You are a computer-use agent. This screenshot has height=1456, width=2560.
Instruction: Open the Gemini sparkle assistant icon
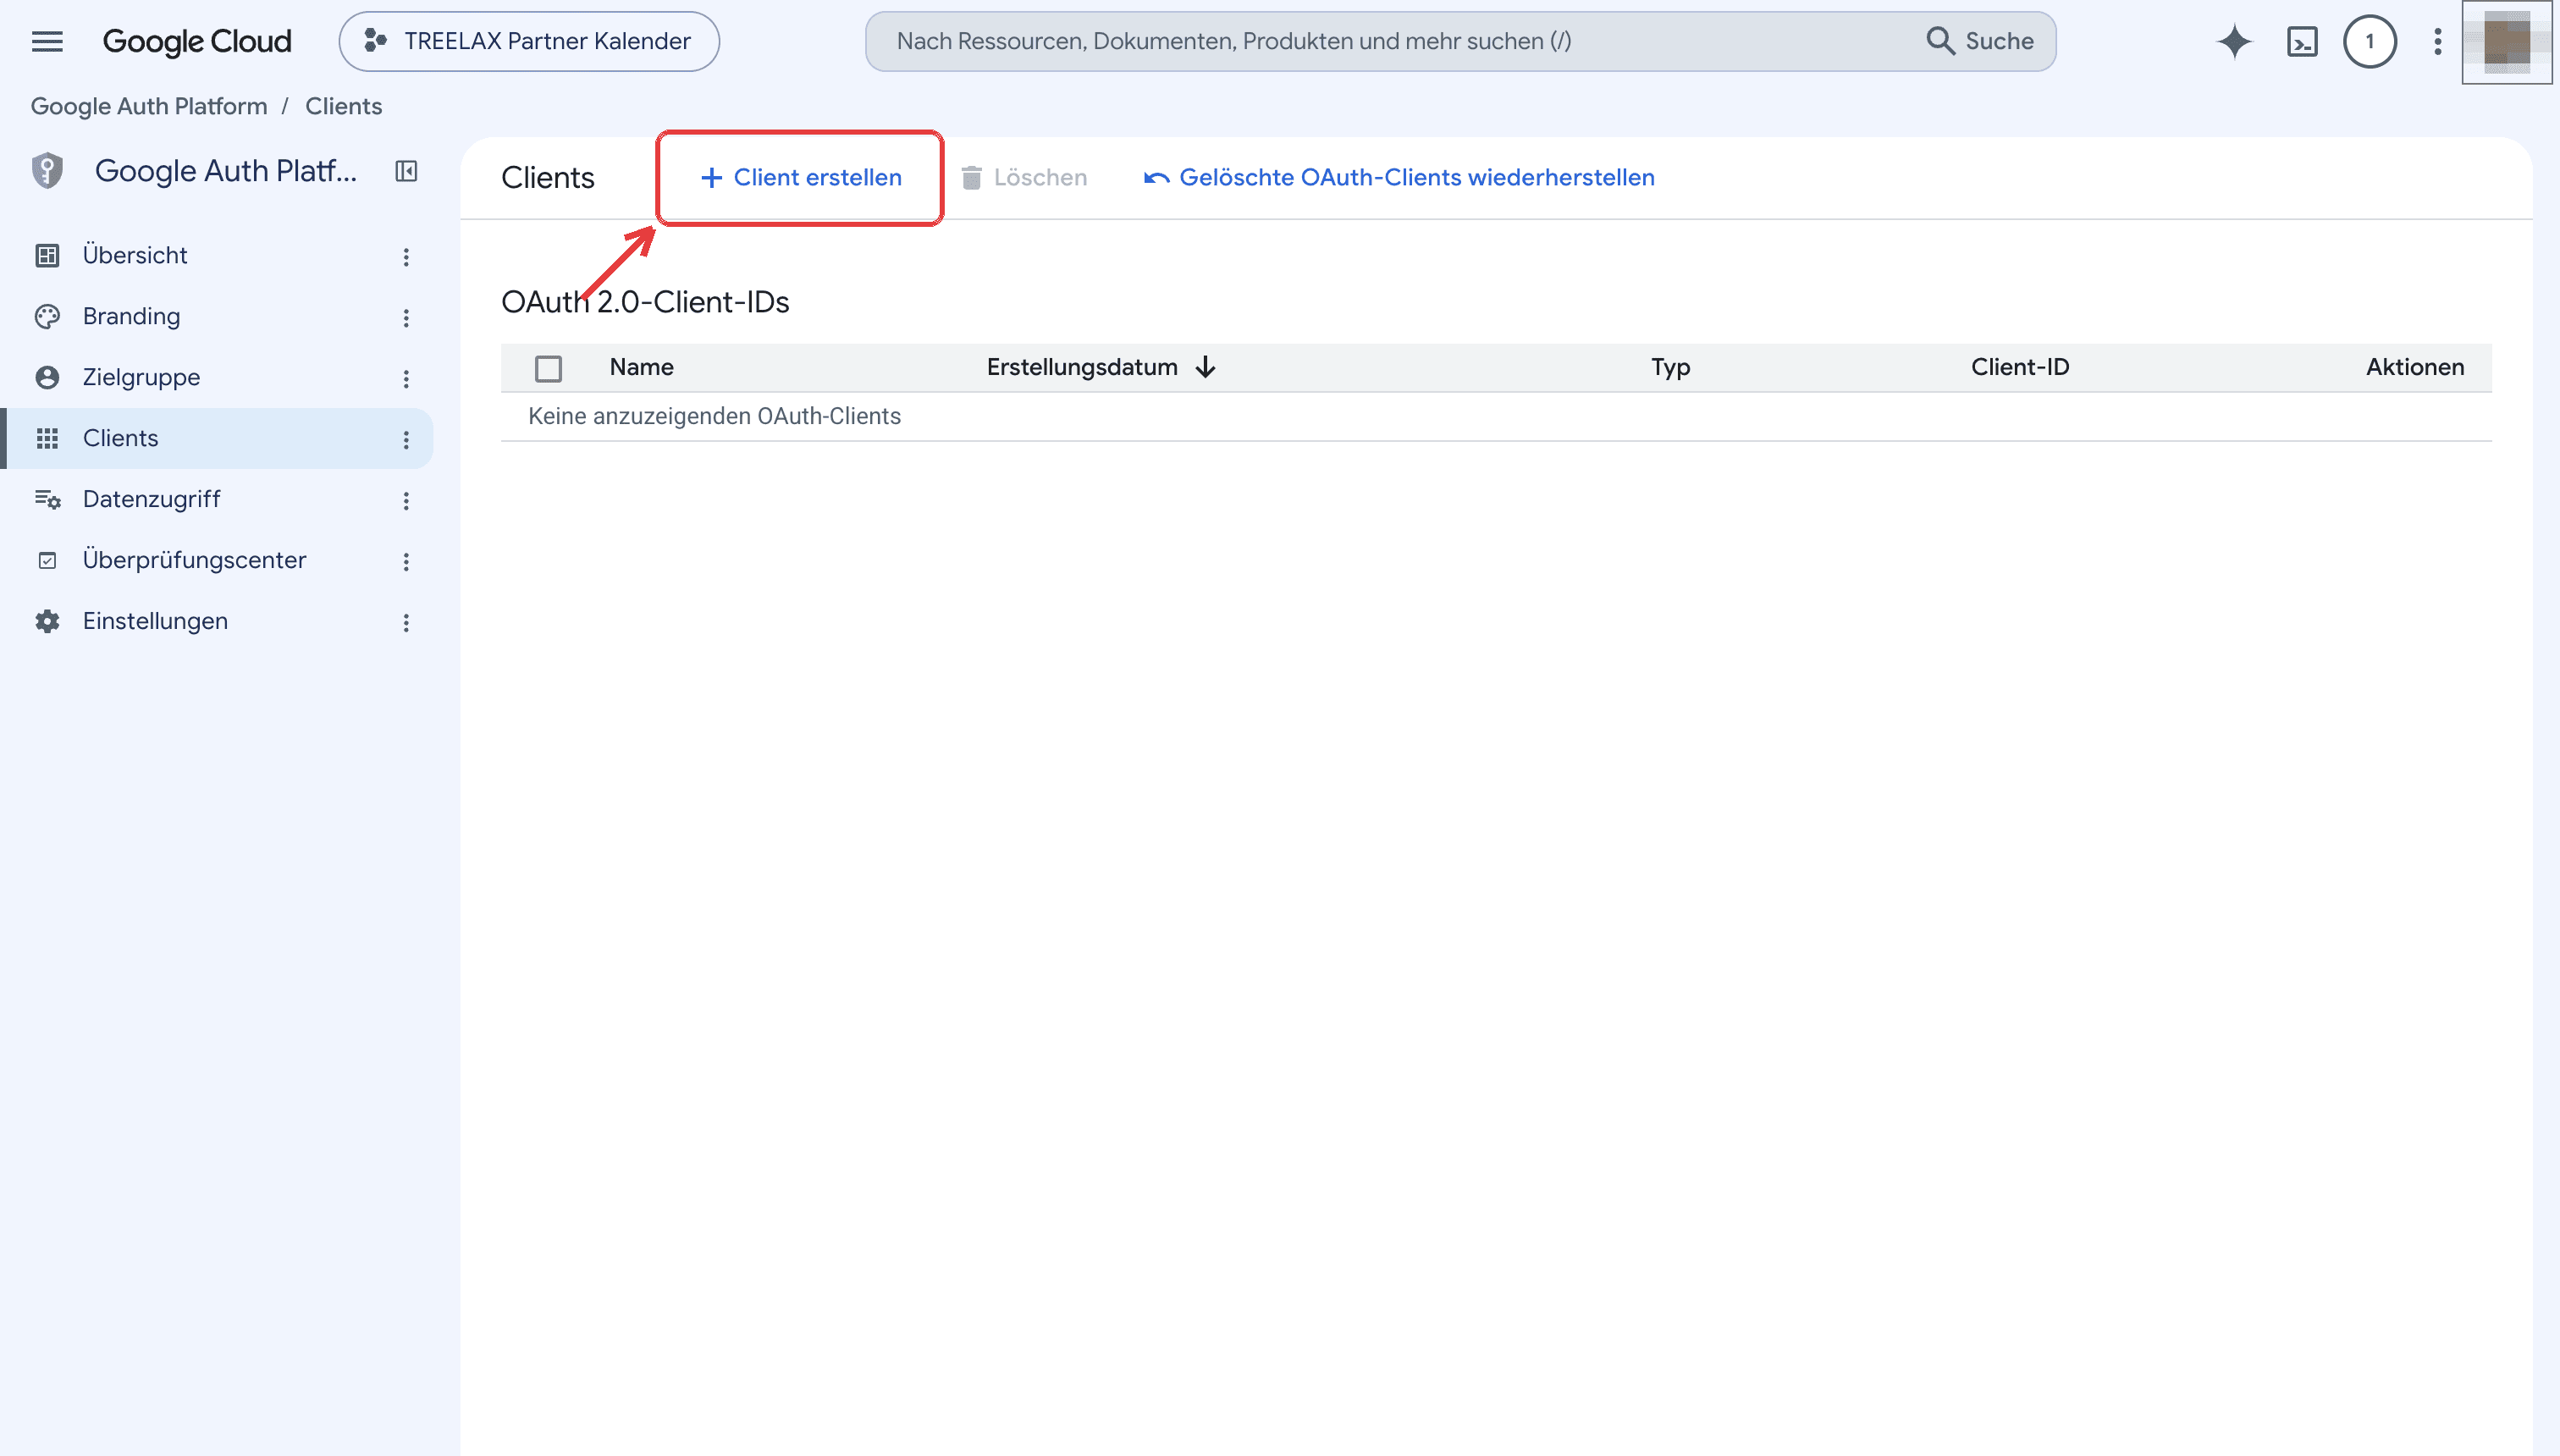(x=2234, y=41)
